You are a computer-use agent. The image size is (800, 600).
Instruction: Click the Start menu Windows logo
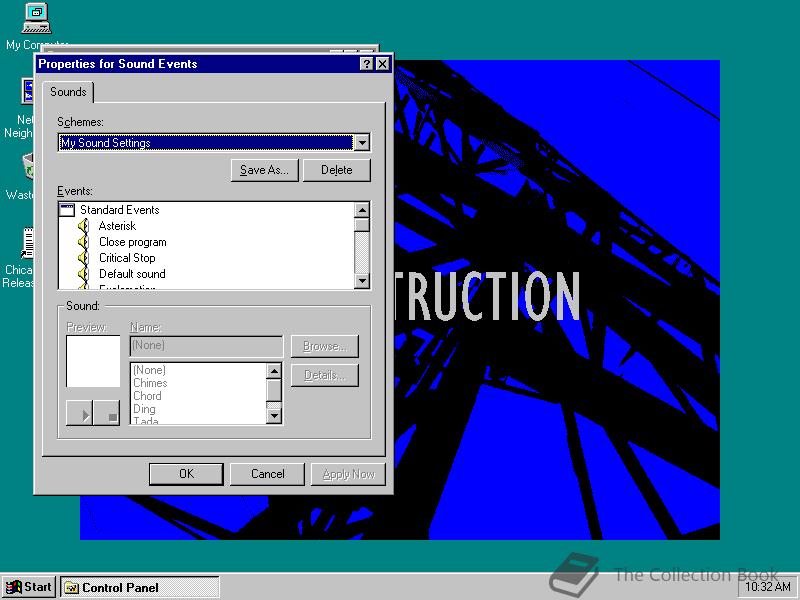coord(14,587)
